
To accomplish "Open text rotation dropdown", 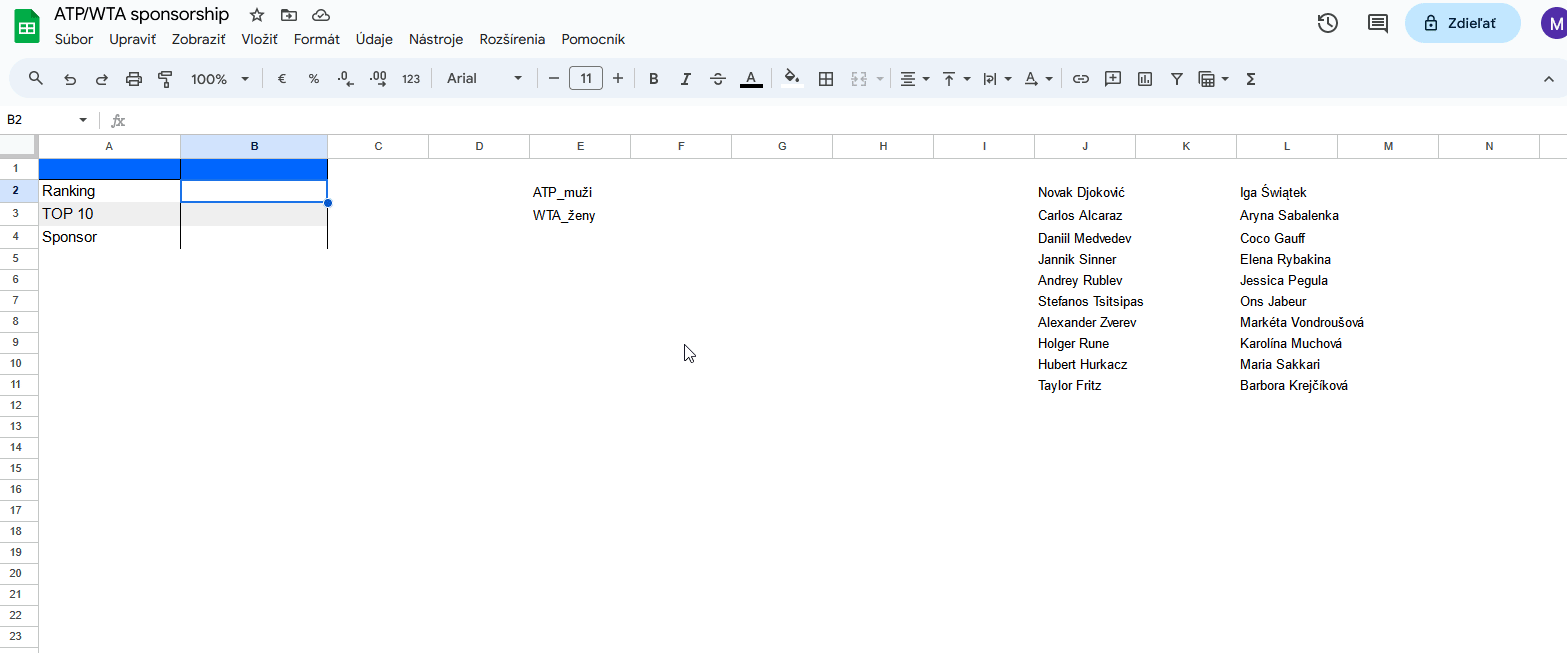I will tap(1038, 79).
